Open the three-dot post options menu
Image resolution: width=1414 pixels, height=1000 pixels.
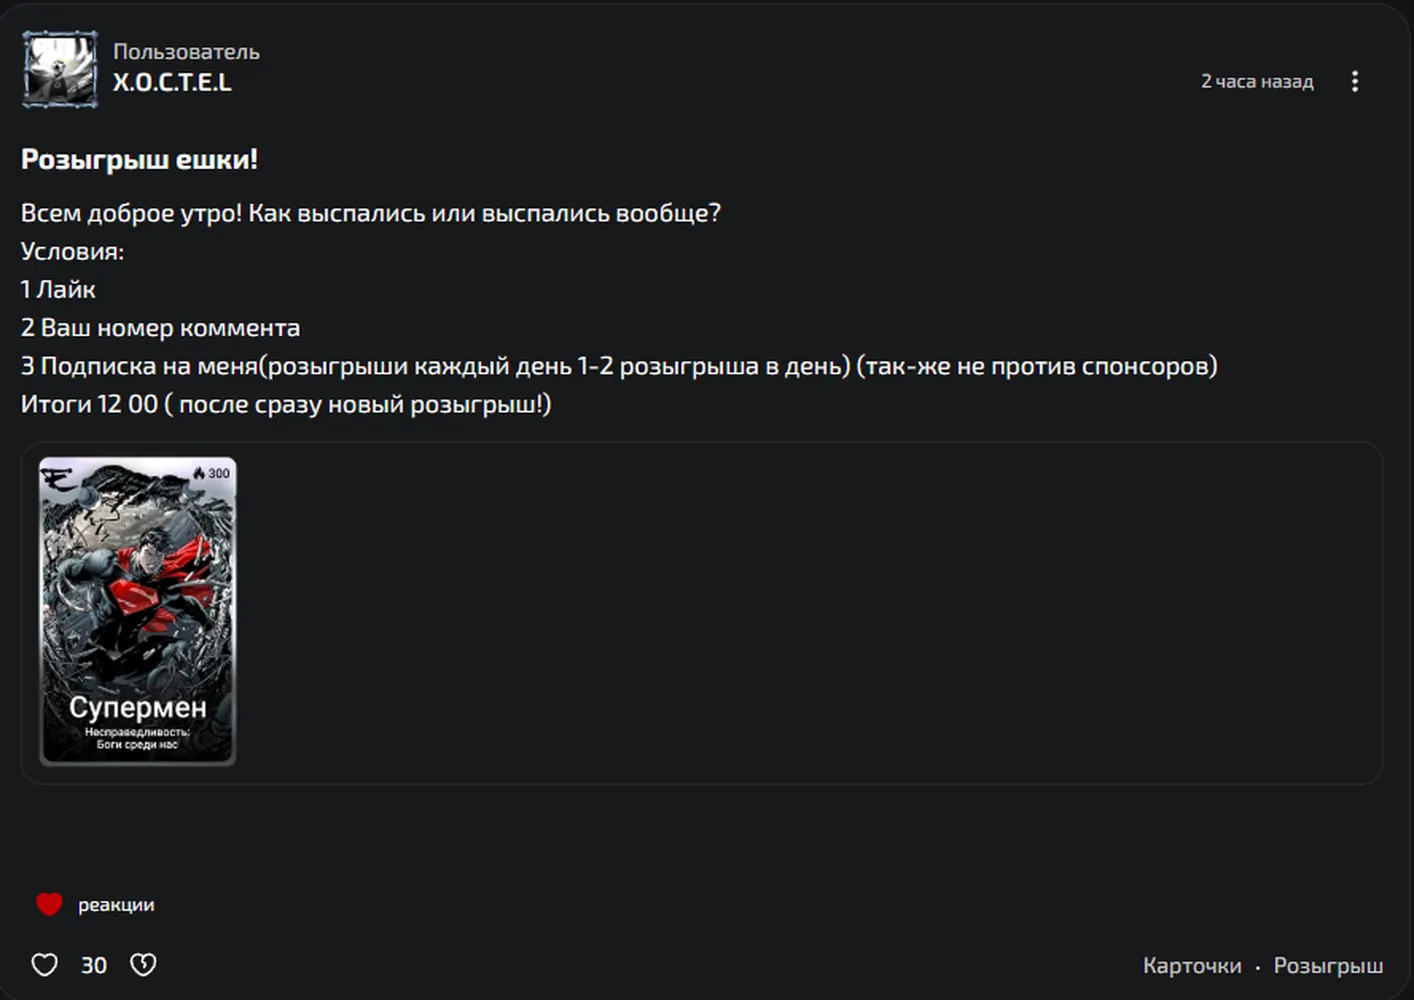point(1355,81)
